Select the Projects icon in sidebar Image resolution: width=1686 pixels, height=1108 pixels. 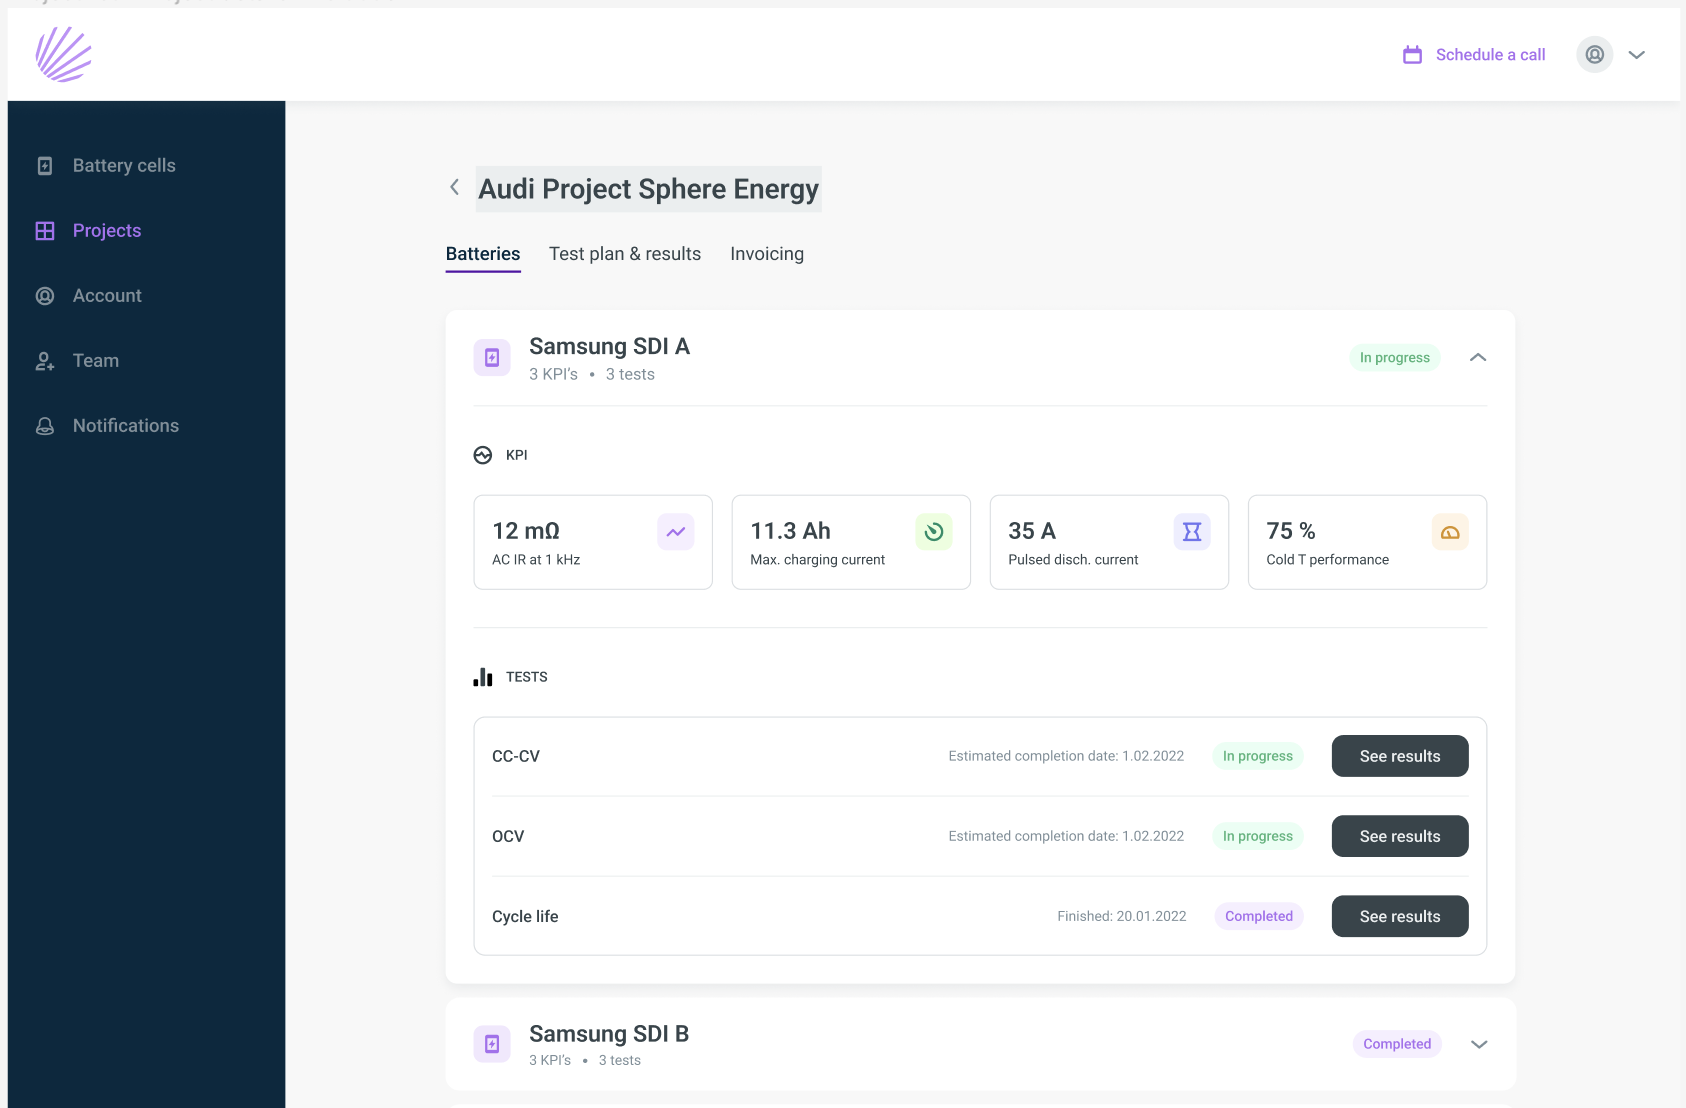coord(45,230)
